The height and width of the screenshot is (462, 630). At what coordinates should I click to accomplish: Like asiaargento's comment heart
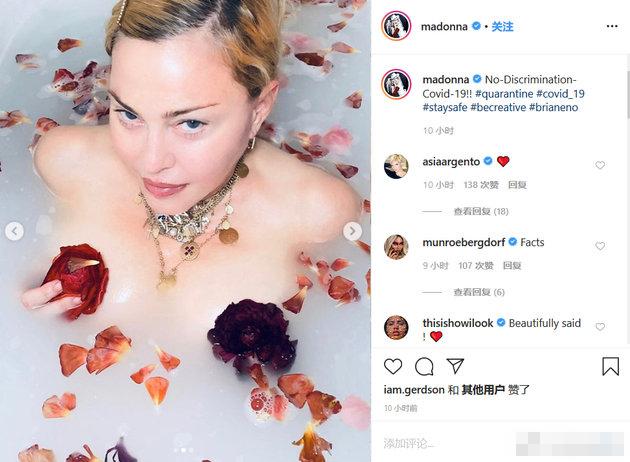coord(600,165)
